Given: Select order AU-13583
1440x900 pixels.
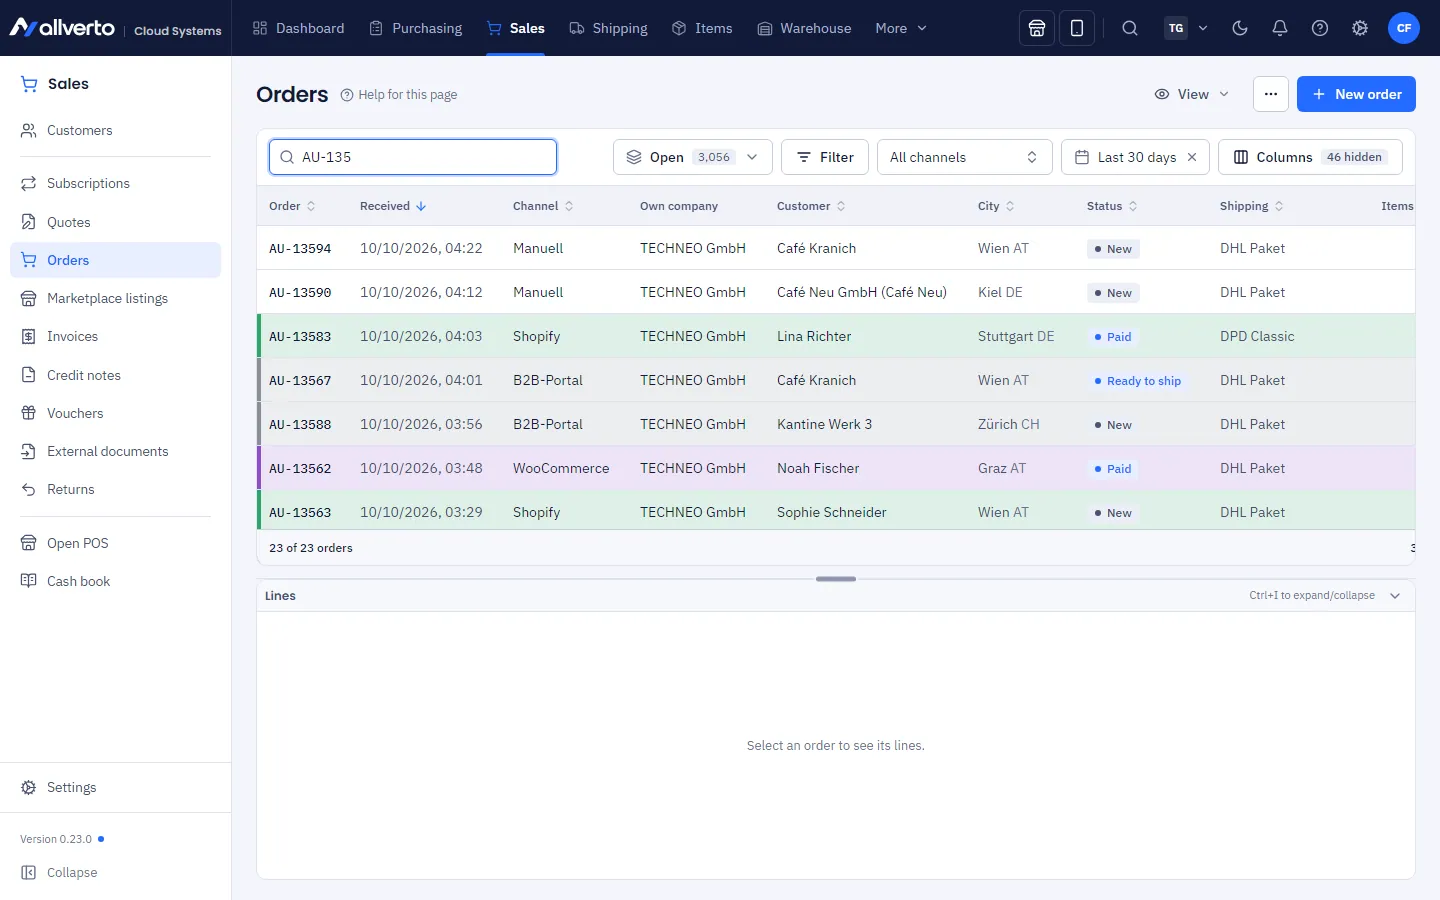Looking at the screenshot, I should [x=836, y=336].
